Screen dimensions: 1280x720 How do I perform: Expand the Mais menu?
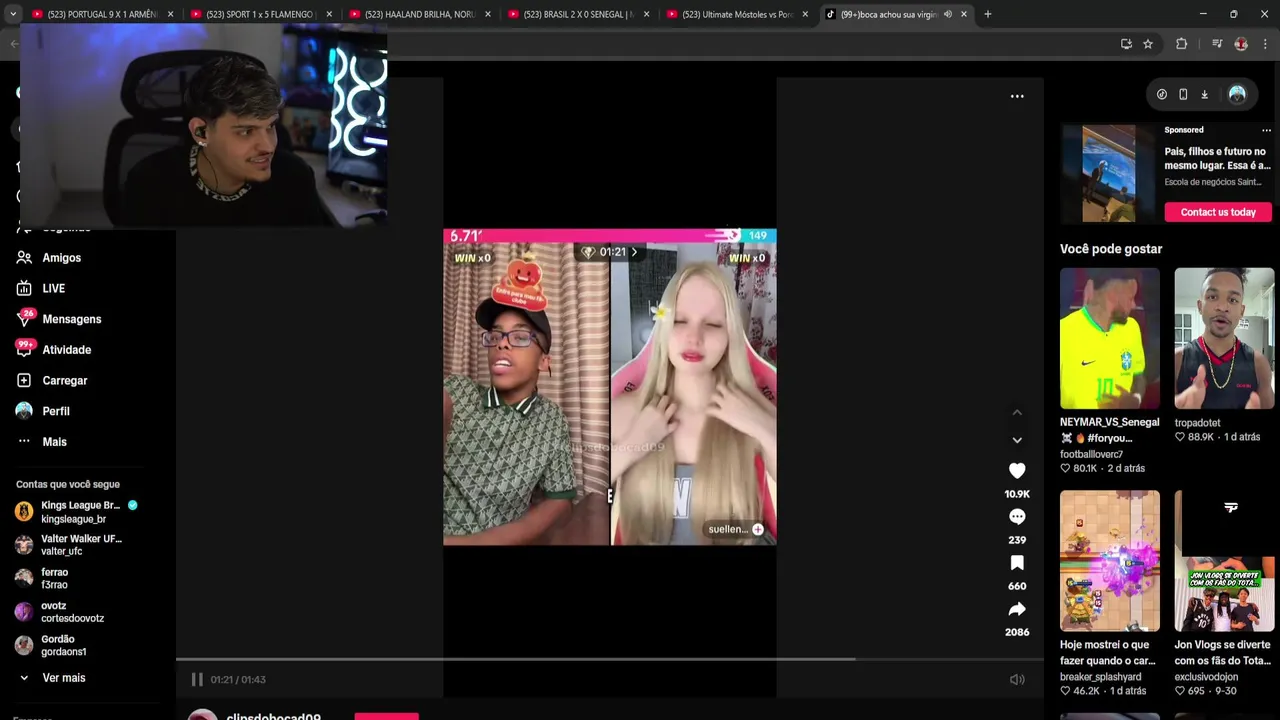coord(54,442)
